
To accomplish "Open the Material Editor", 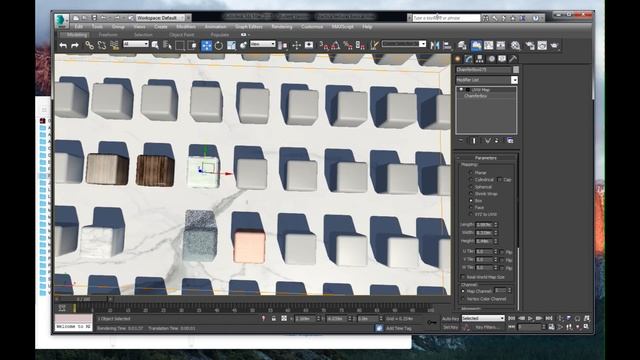I will click(516, 46).
